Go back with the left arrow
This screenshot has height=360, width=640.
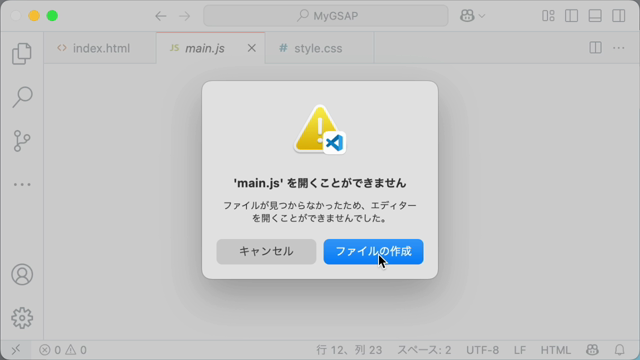[x=161, y=16]
